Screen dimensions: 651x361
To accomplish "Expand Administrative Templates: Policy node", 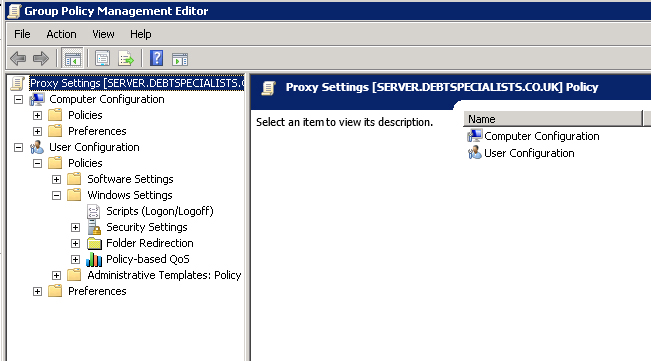I will point(56,276).
